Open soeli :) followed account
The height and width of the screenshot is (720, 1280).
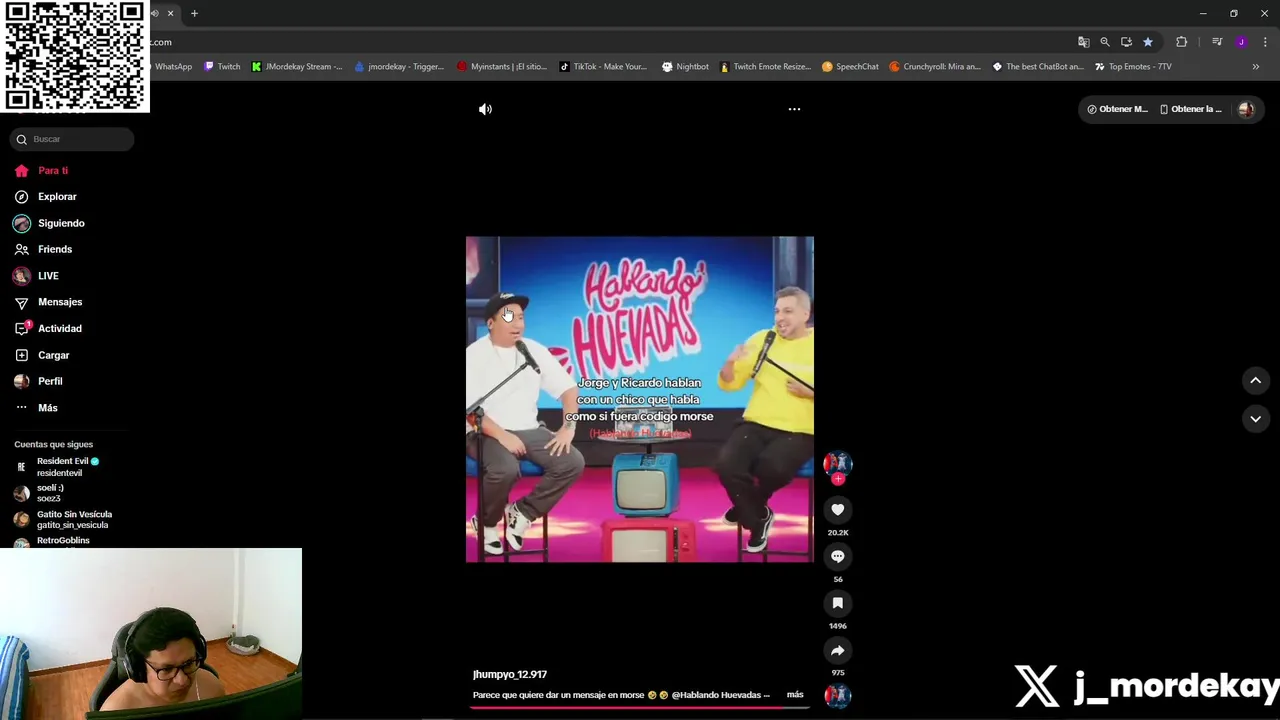[50, 493]
